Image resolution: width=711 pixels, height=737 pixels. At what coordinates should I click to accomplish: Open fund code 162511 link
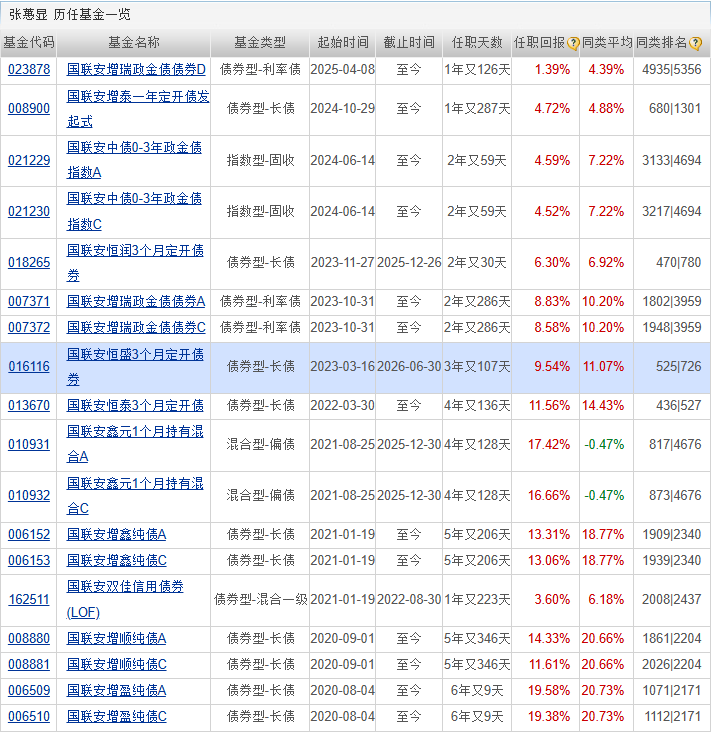tap(29, 600)
